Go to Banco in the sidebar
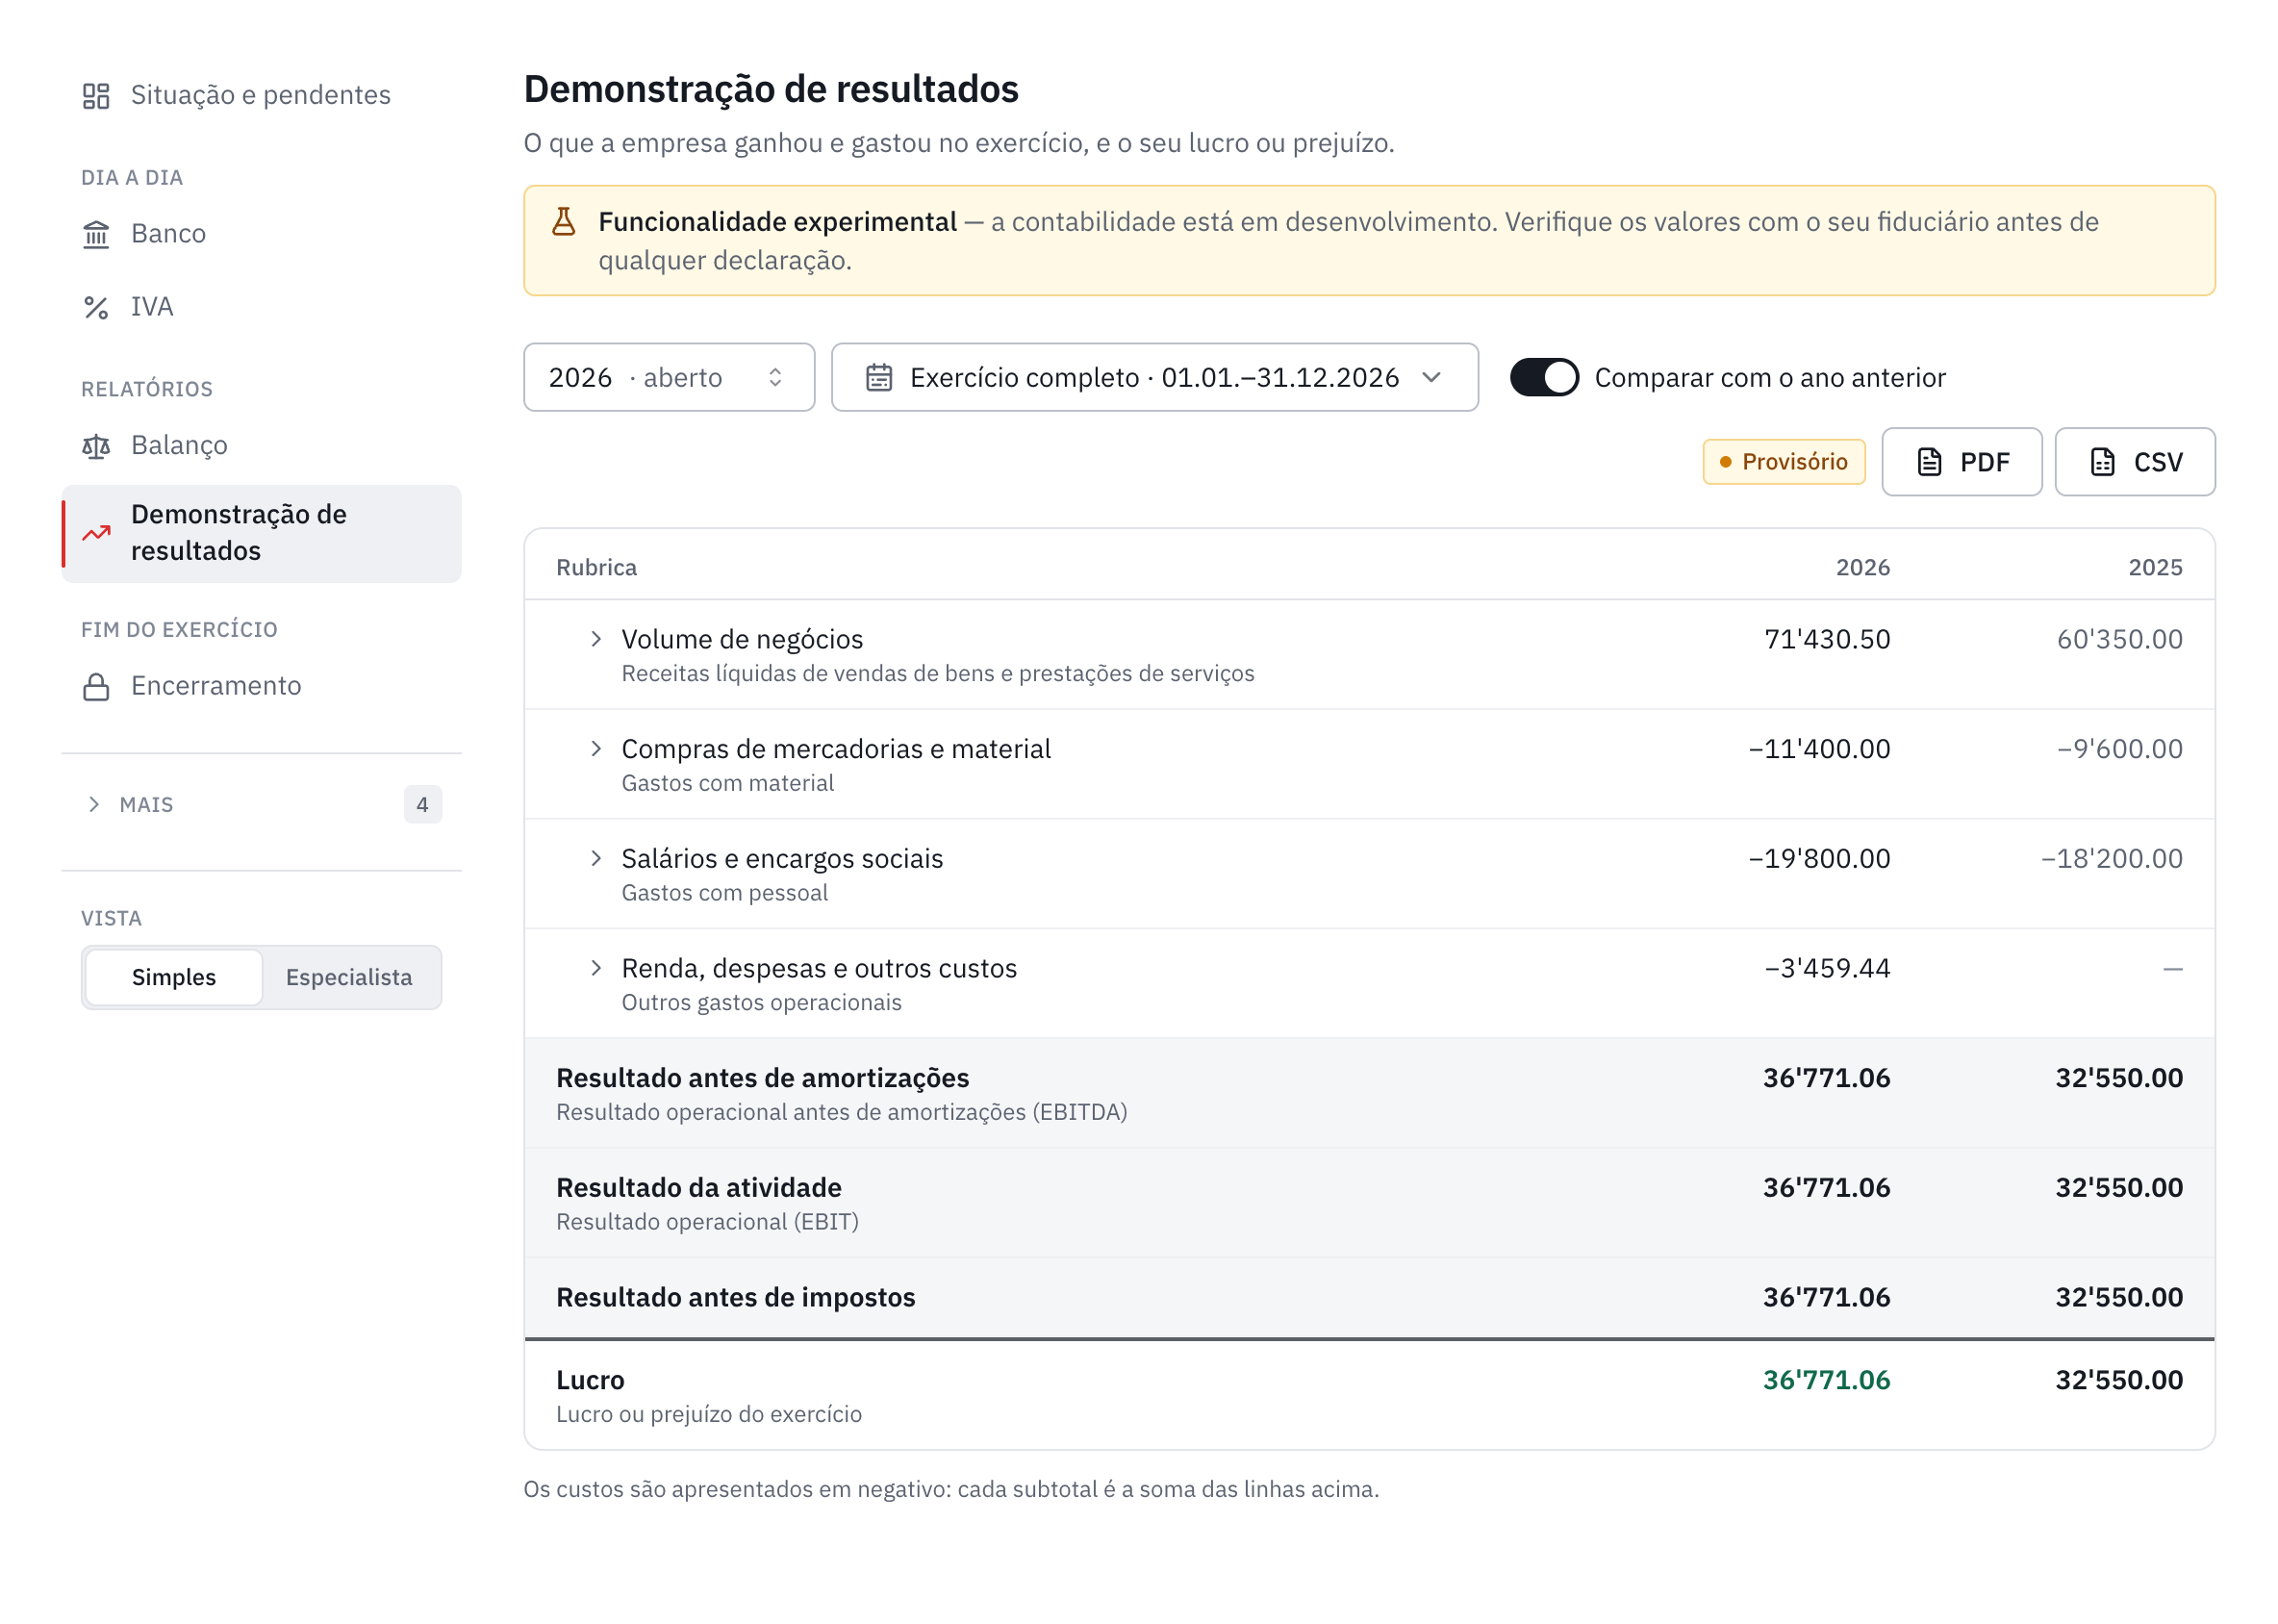This screenshot has height=1624, width=2278. pyautogui.click(x=262, y=234)
